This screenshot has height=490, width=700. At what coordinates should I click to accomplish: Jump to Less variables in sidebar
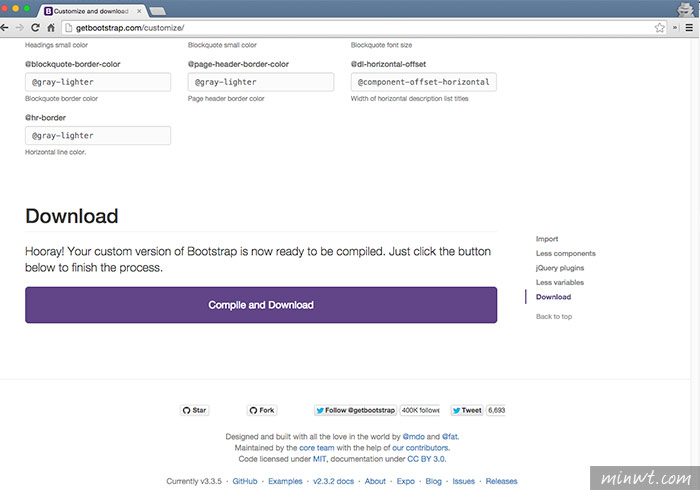tap(560, 282)
